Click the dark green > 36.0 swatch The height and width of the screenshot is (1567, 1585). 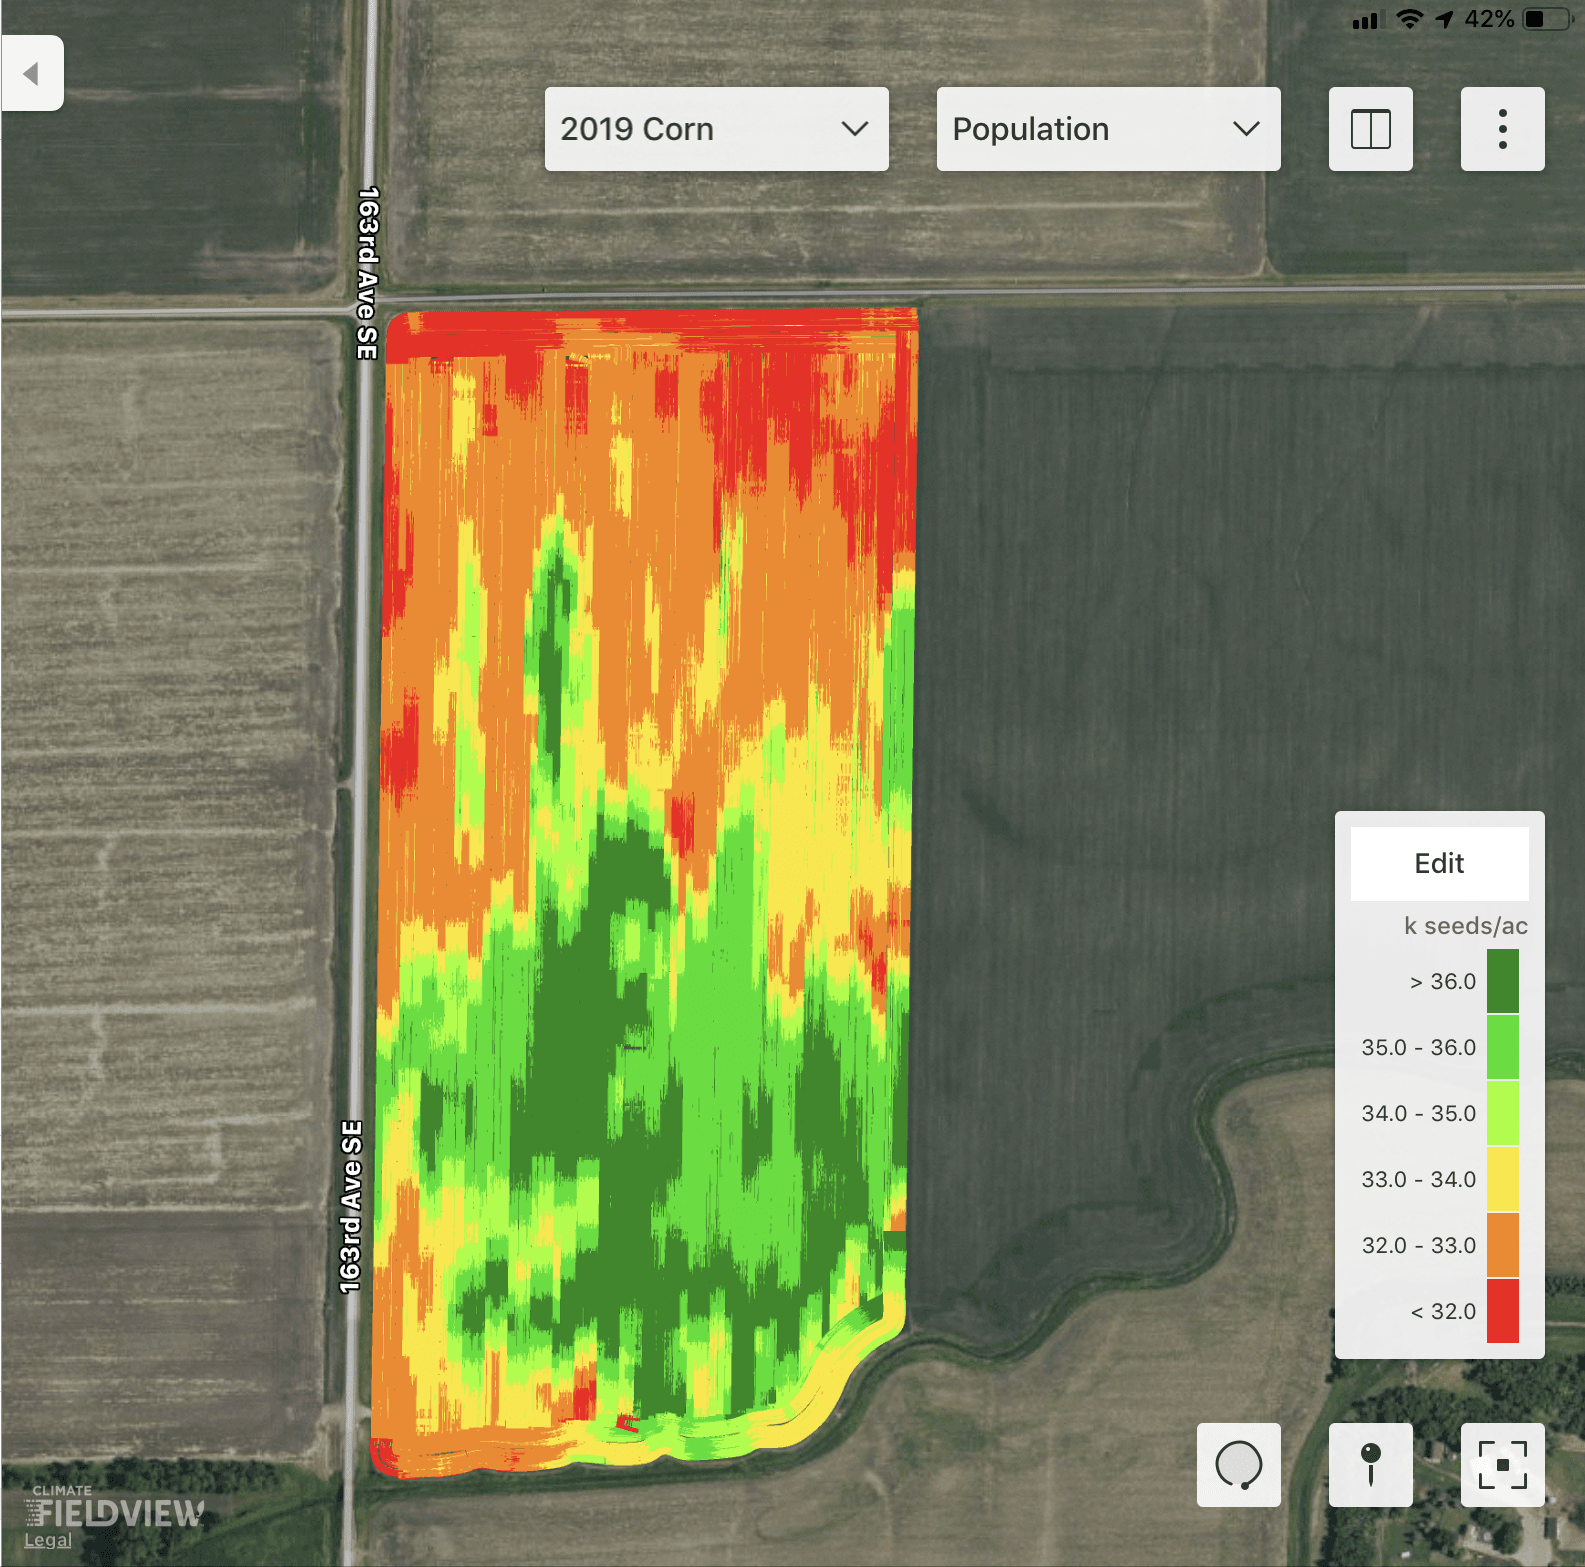click(1502, 981)
